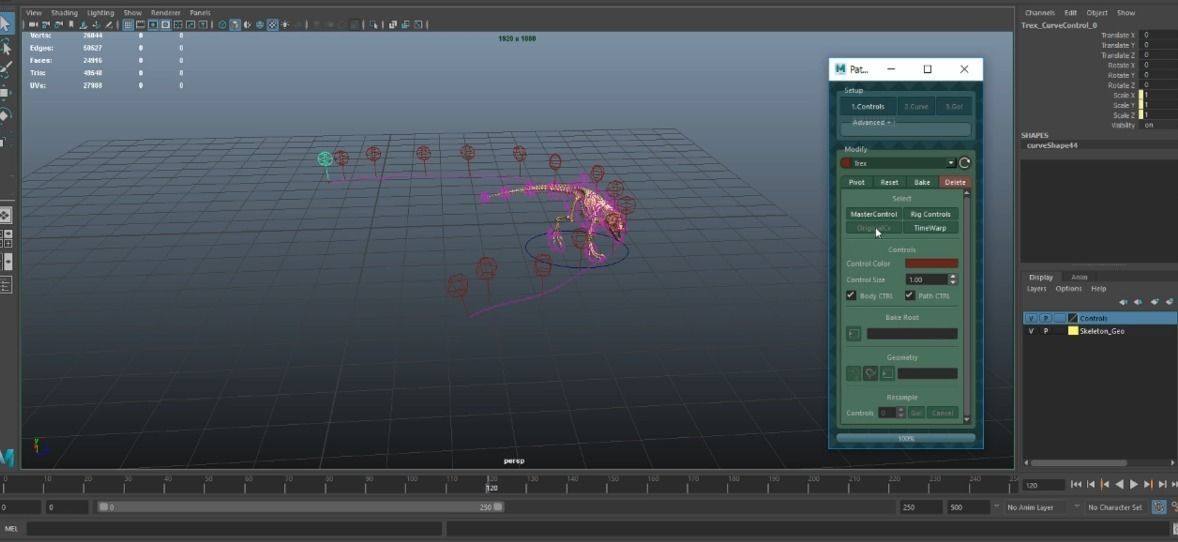1178x542 pixels.
Task: Play the animation forward
Action: (1134, 484)
